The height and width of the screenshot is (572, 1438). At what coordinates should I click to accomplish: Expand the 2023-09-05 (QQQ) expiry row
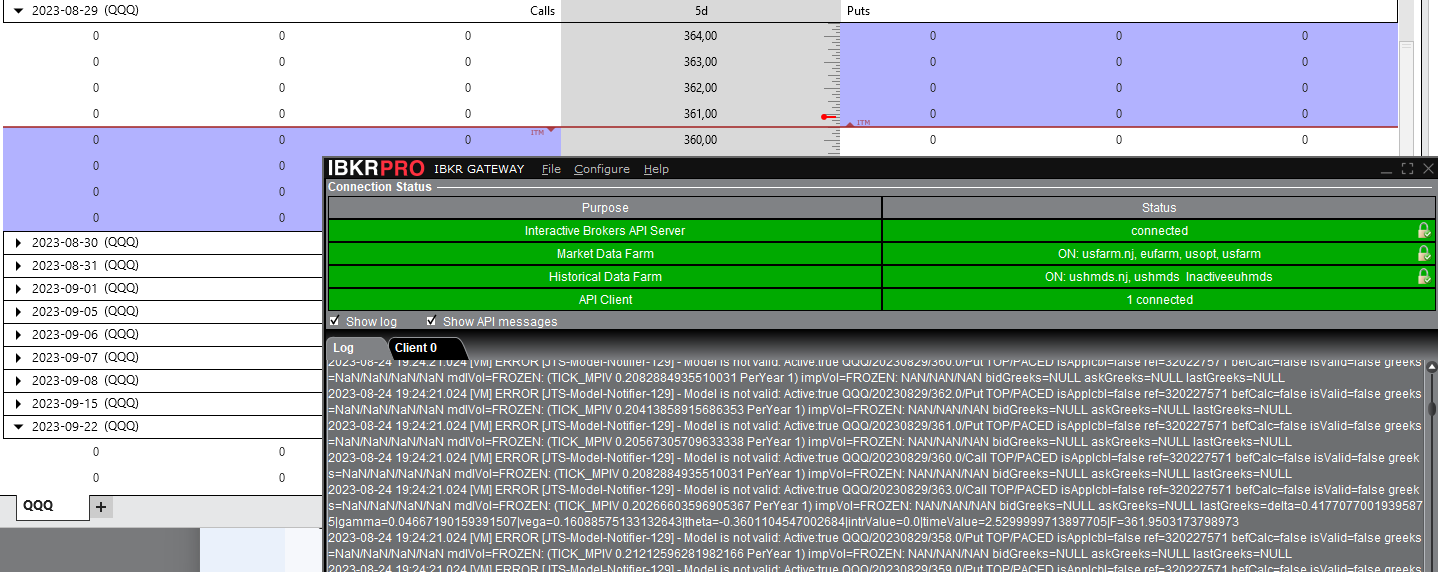(x=18, y=312)
